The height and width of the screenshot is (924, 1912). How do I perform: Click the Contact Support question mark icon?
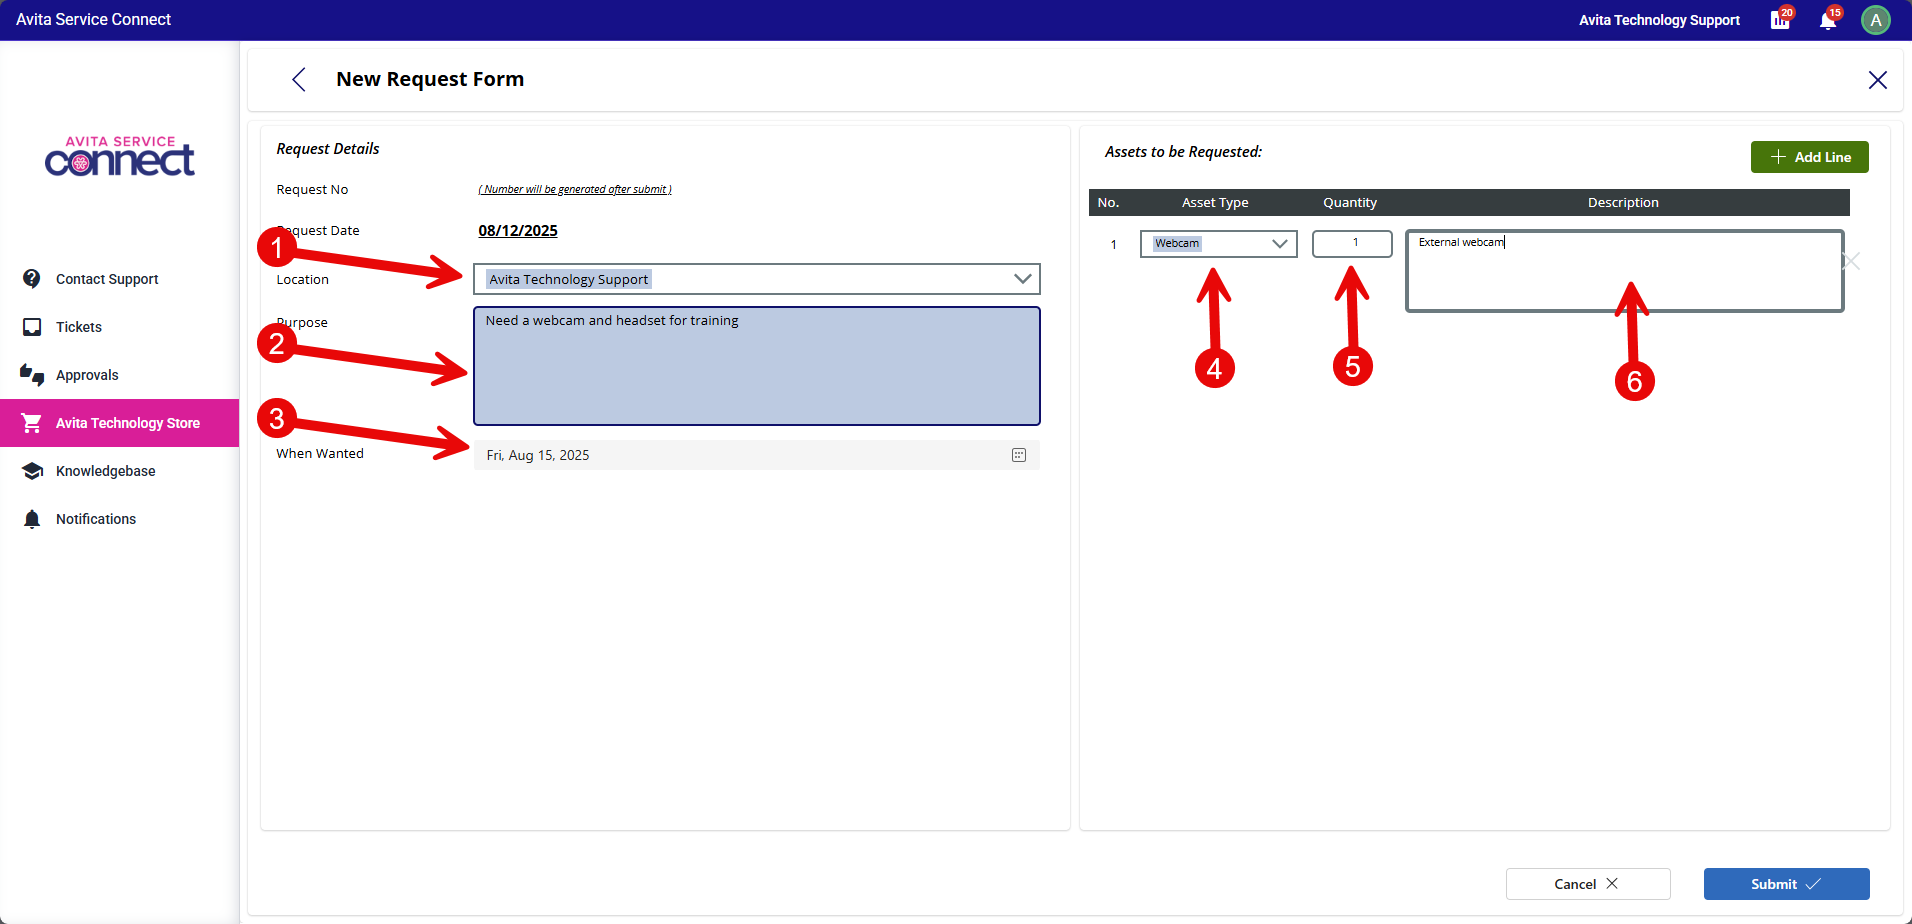[x=32, y=279]
